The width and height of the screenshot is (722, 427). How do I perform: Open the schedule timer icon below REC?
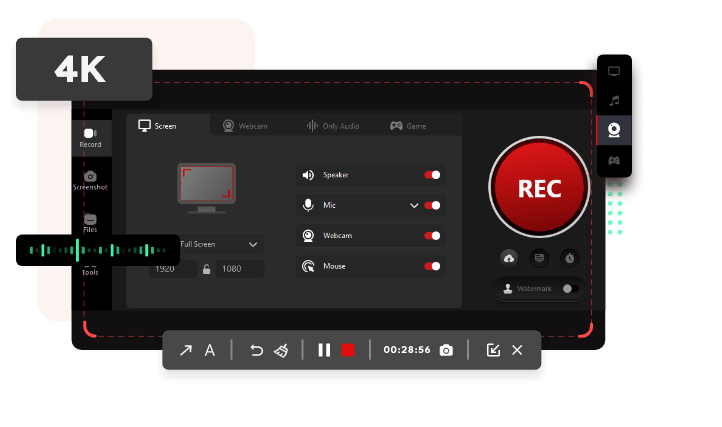[x=569, y=258]
